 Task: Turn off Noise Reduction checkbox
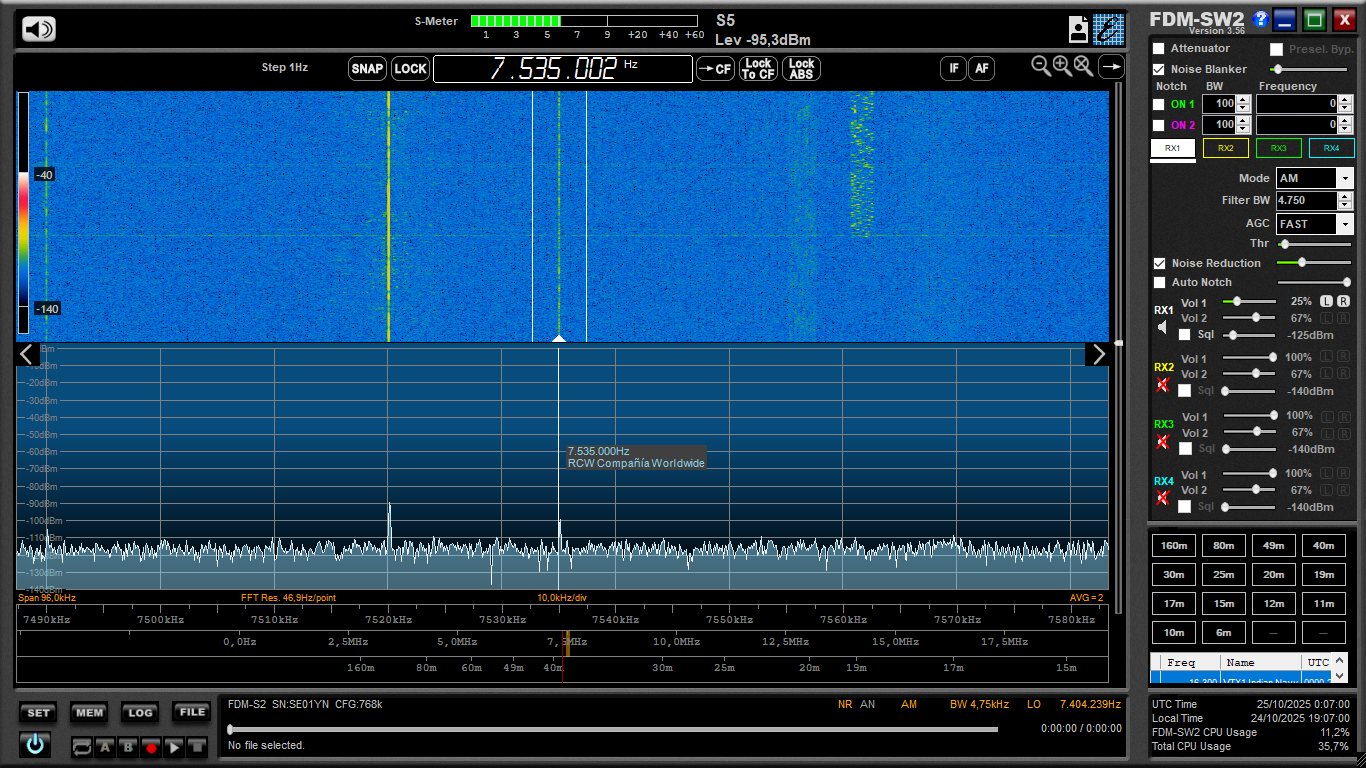point(1160,263)
